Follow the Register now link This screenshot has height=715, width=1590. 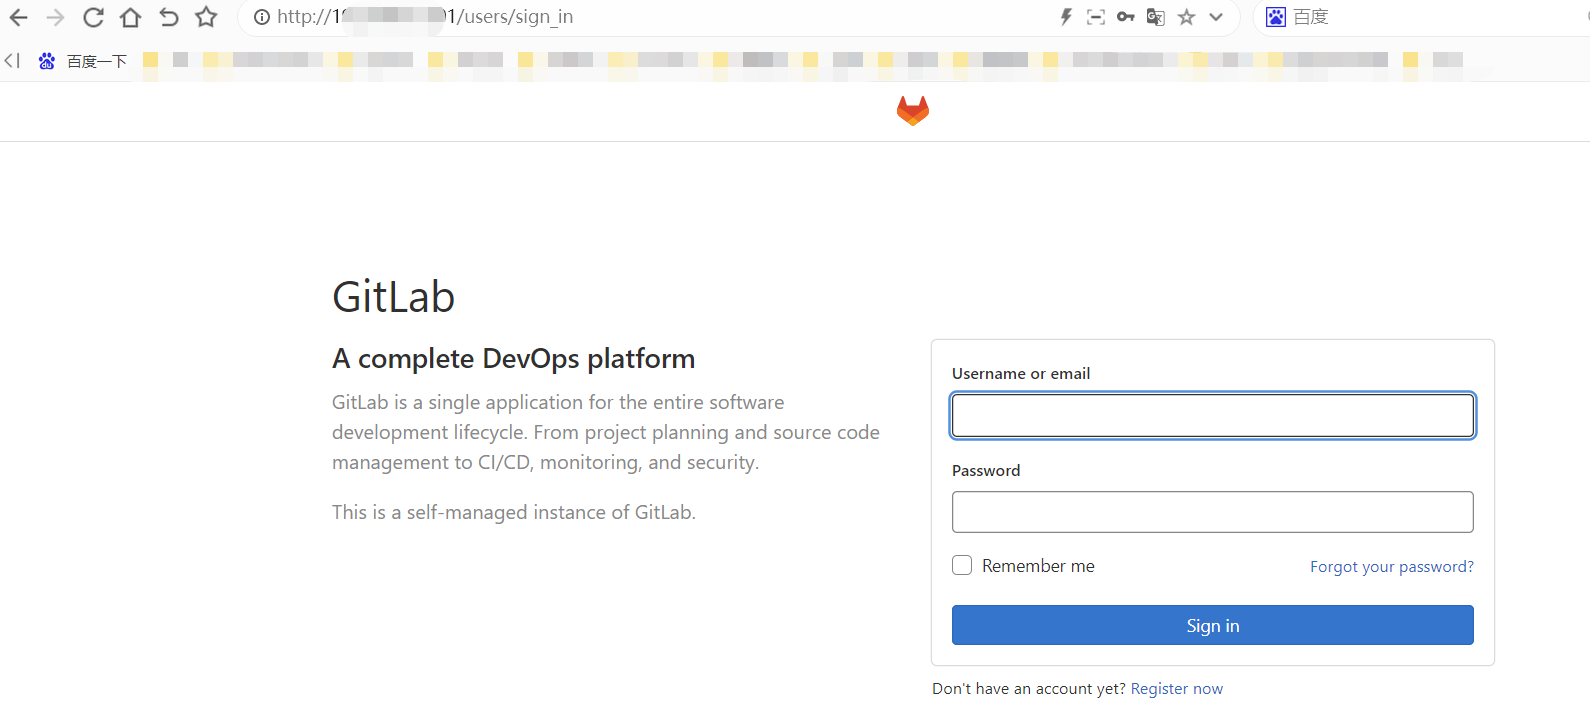pos(1176,689)
